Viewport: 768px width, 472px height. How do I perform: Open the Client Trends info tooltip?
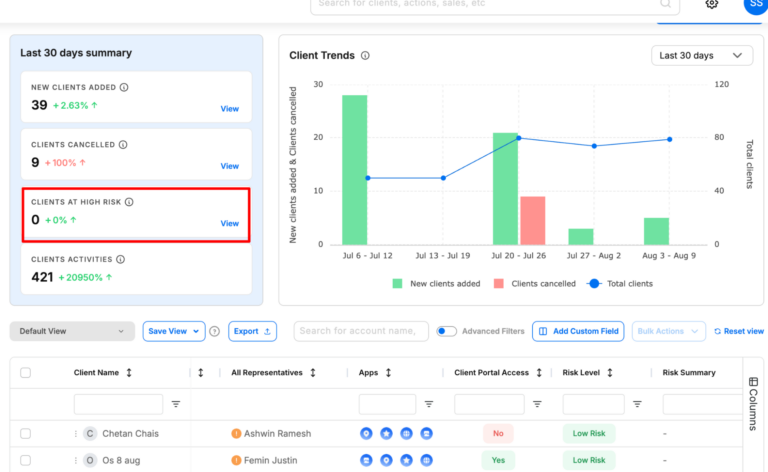[x=365, y=55]
